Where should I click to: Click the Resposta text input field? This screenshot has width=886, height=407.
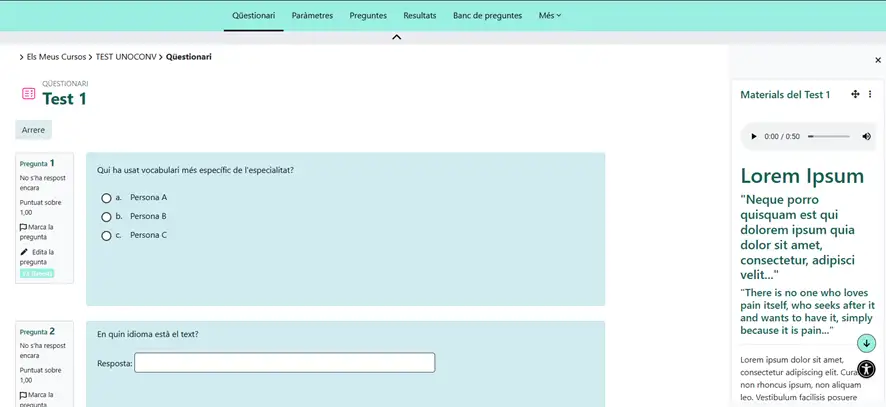pyautogui.click(x=284, y=363)
